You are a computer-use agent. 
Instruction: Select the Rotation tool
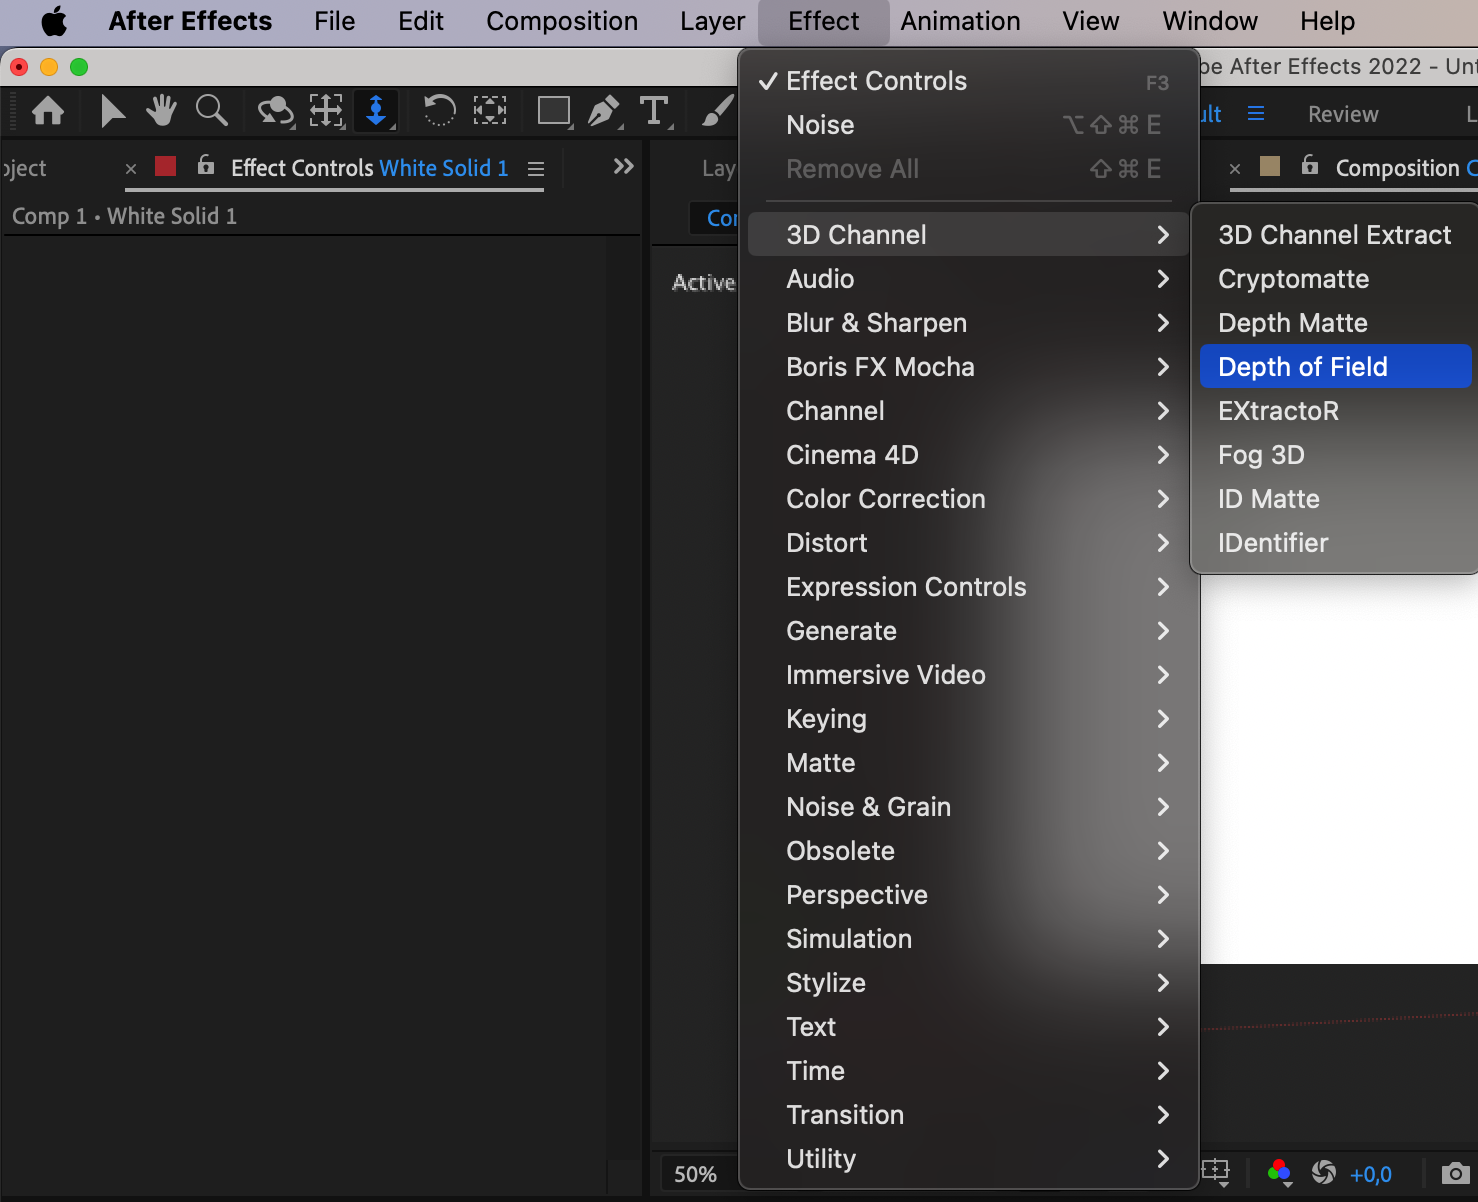coord(439,111)
